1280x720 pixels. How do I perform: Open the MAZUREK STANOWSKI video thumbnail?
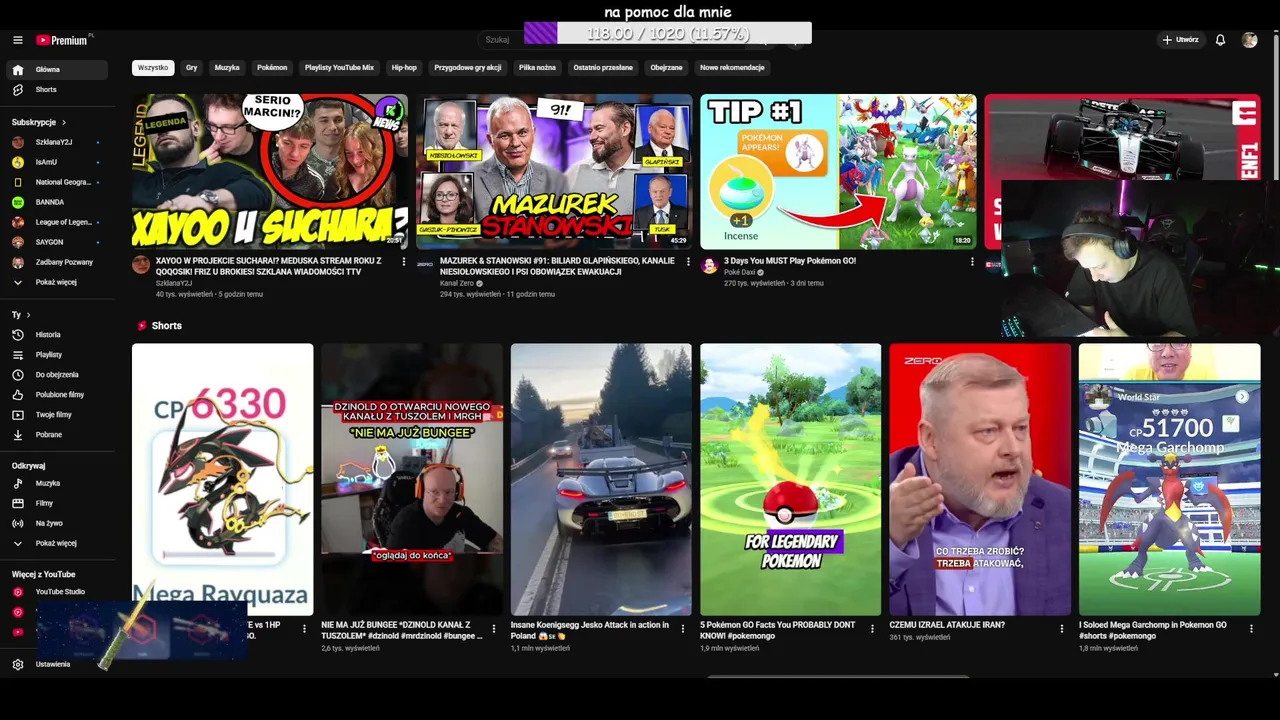pyautogui.click(x=554, y=171)
